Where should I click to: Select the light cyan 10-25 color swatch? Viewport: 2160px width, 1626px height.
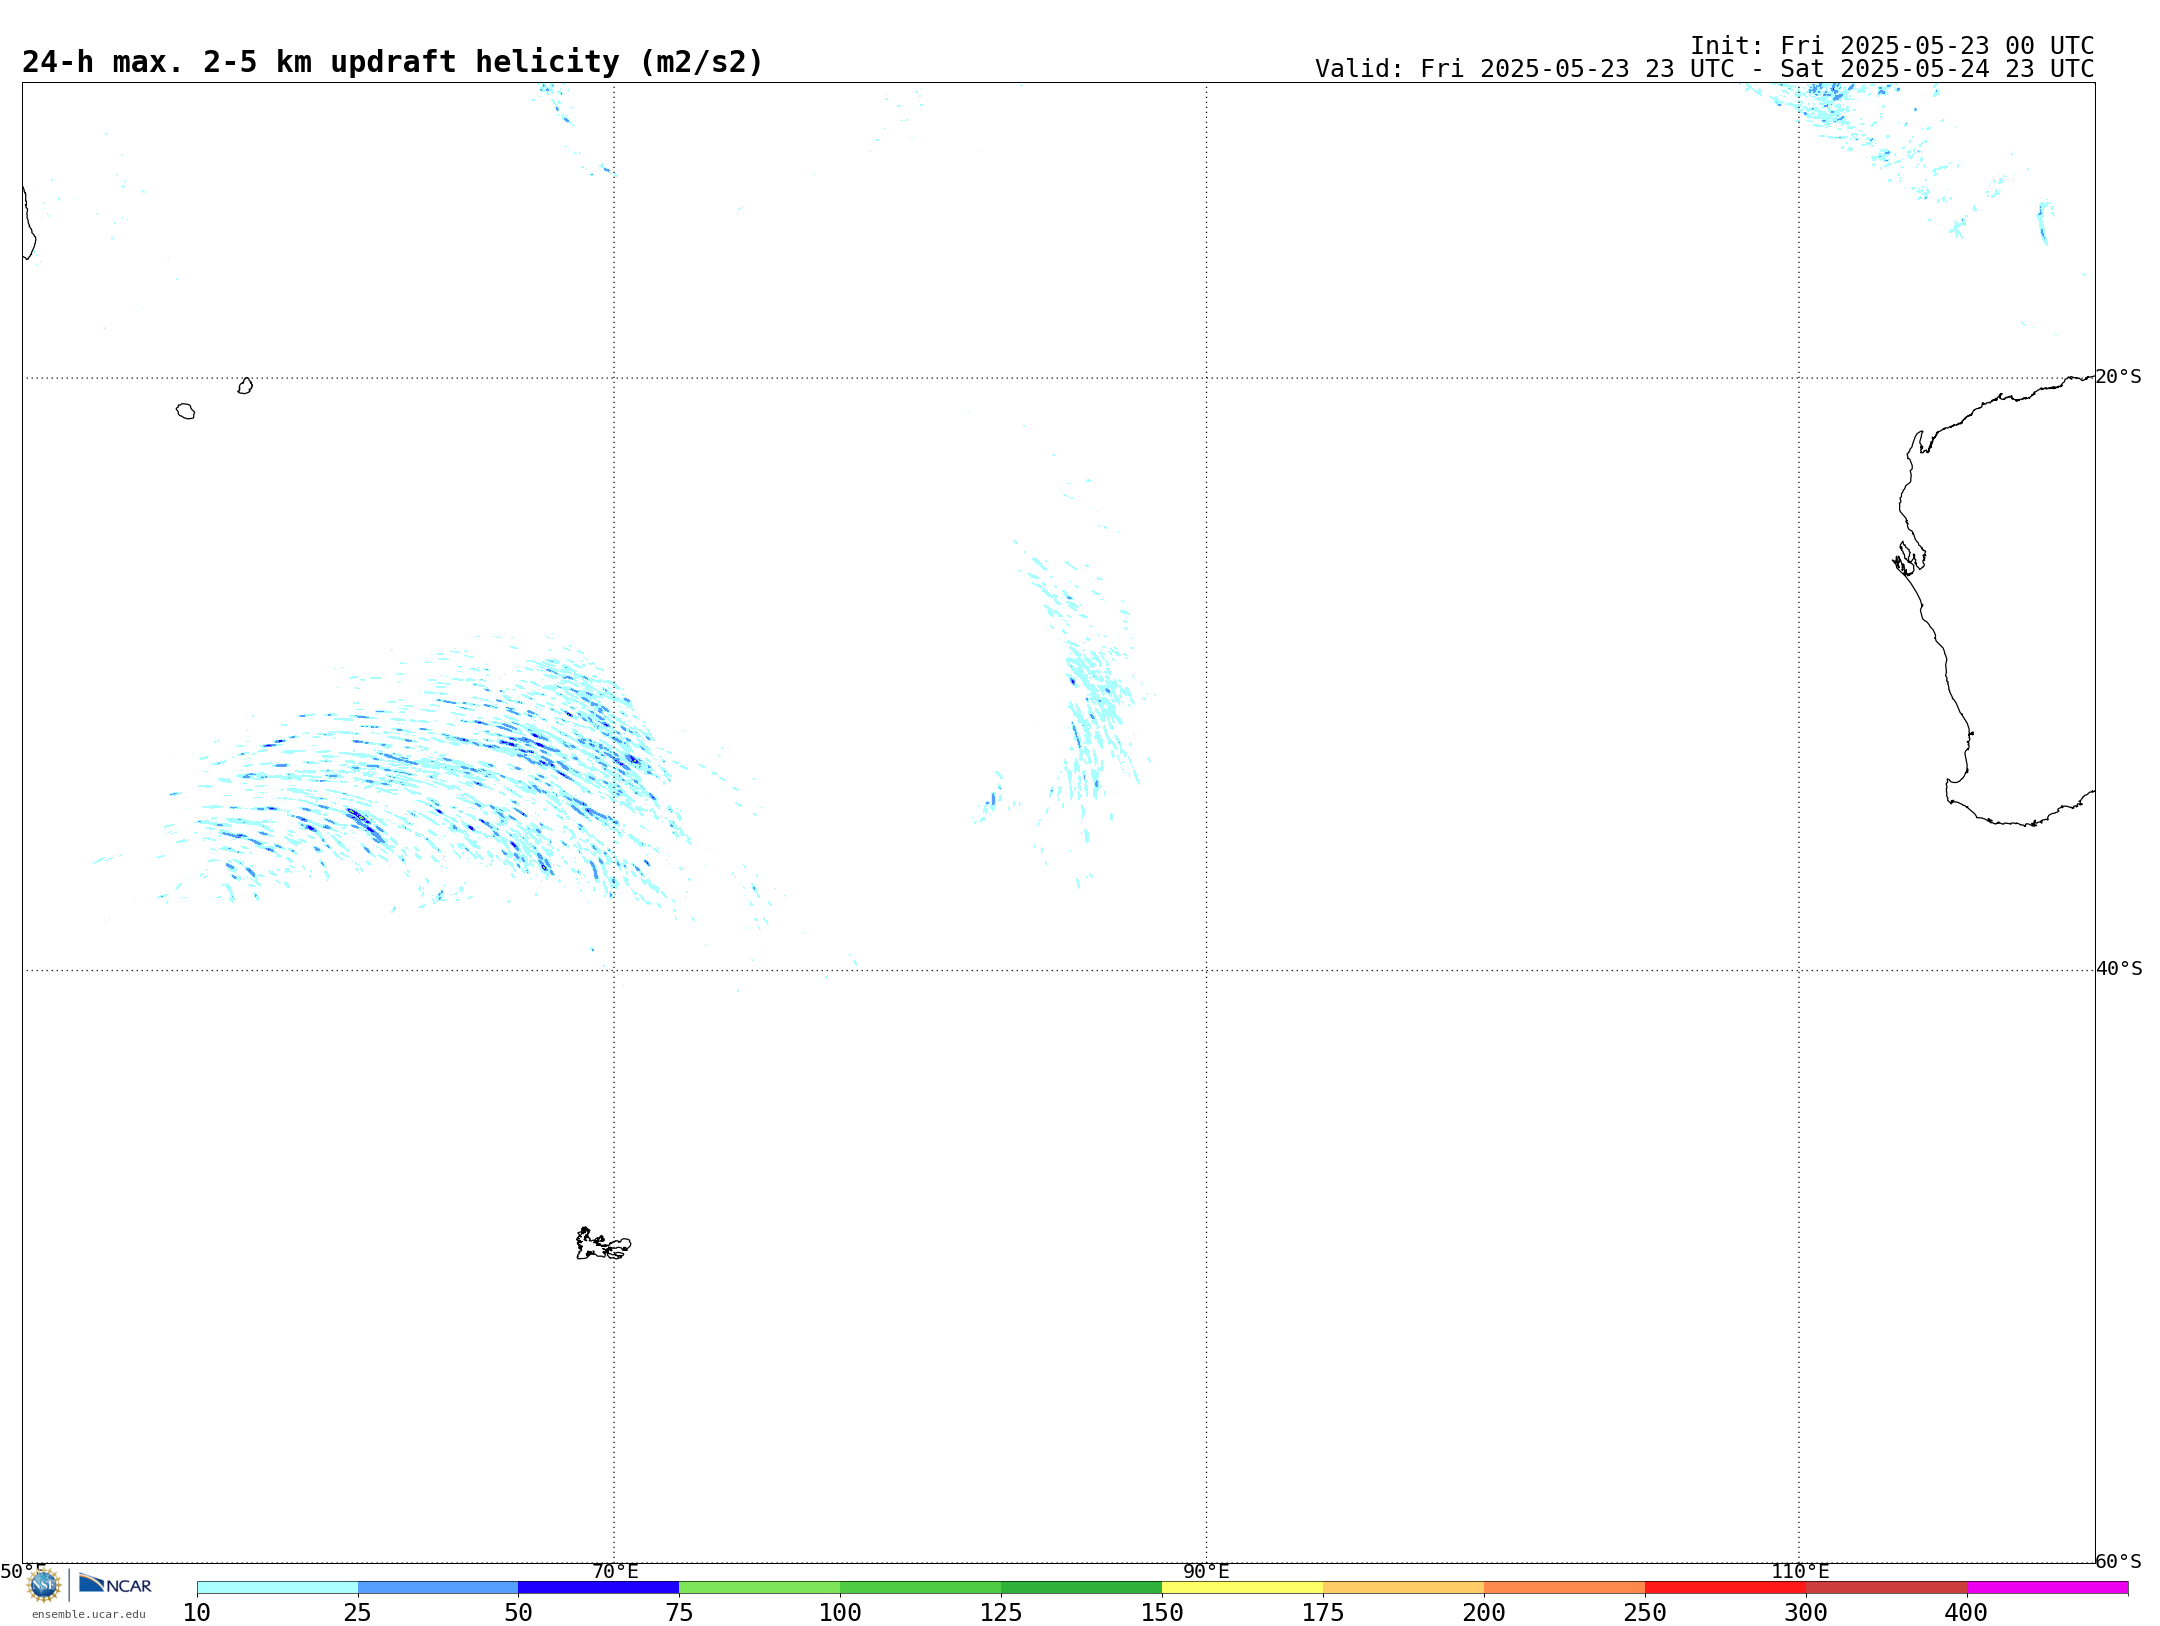tap(277, 1588)
